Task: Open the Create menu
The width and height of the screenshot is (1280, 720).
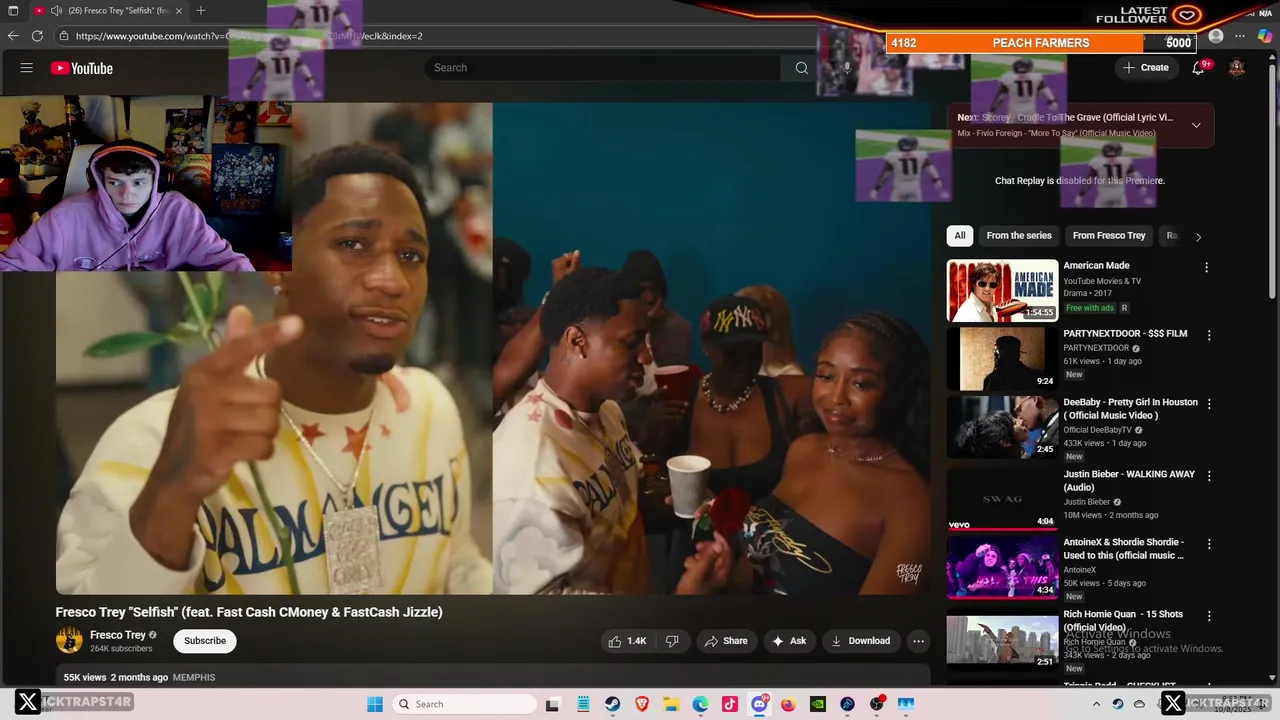Action: (x=1146, y=68)
